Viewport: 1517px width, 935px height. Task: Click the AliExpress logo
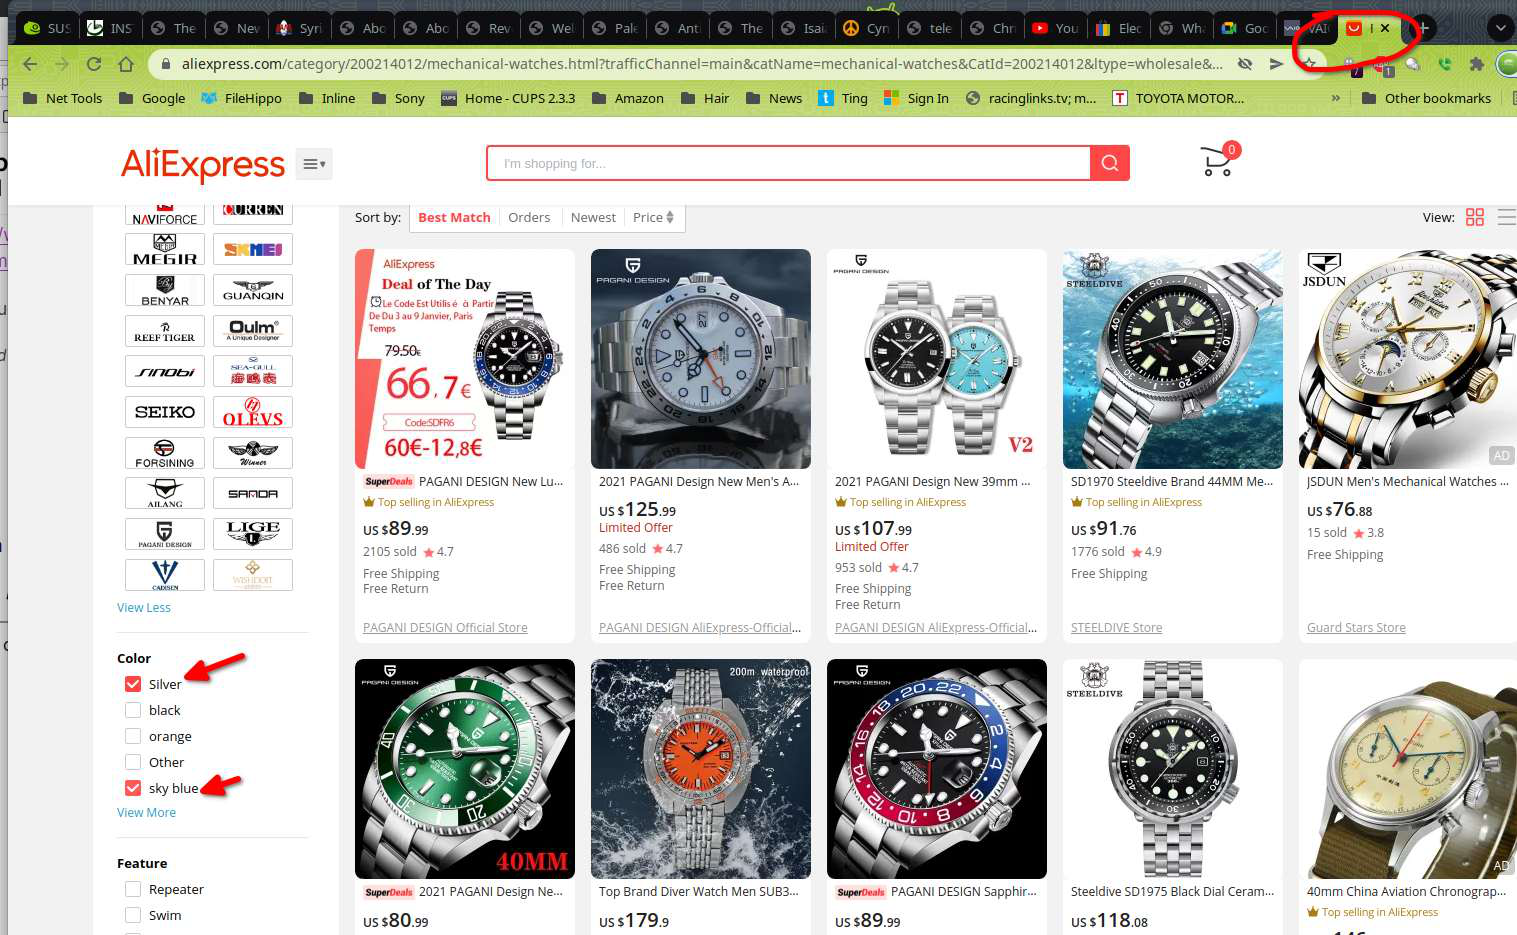[x=203, y=164]
